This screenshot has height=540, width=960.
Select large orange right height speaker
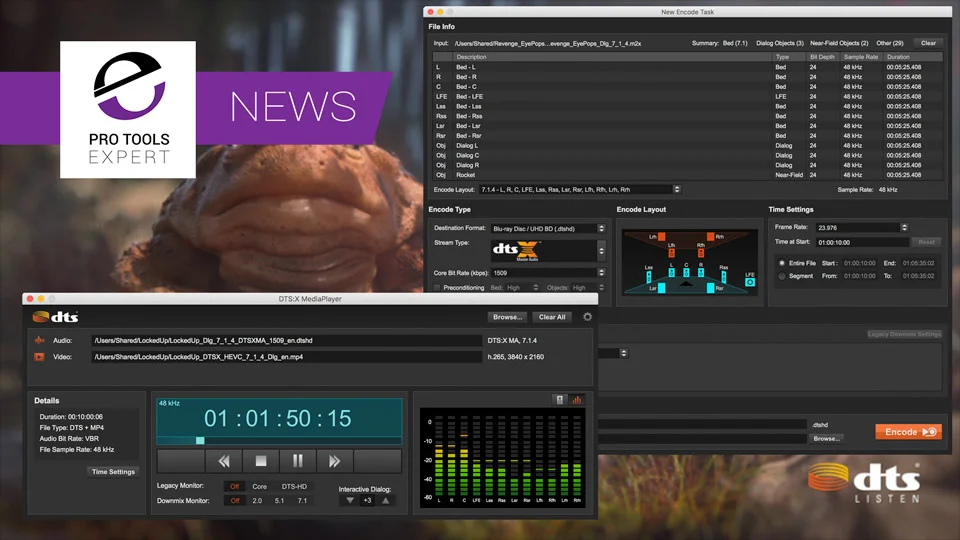710,236
